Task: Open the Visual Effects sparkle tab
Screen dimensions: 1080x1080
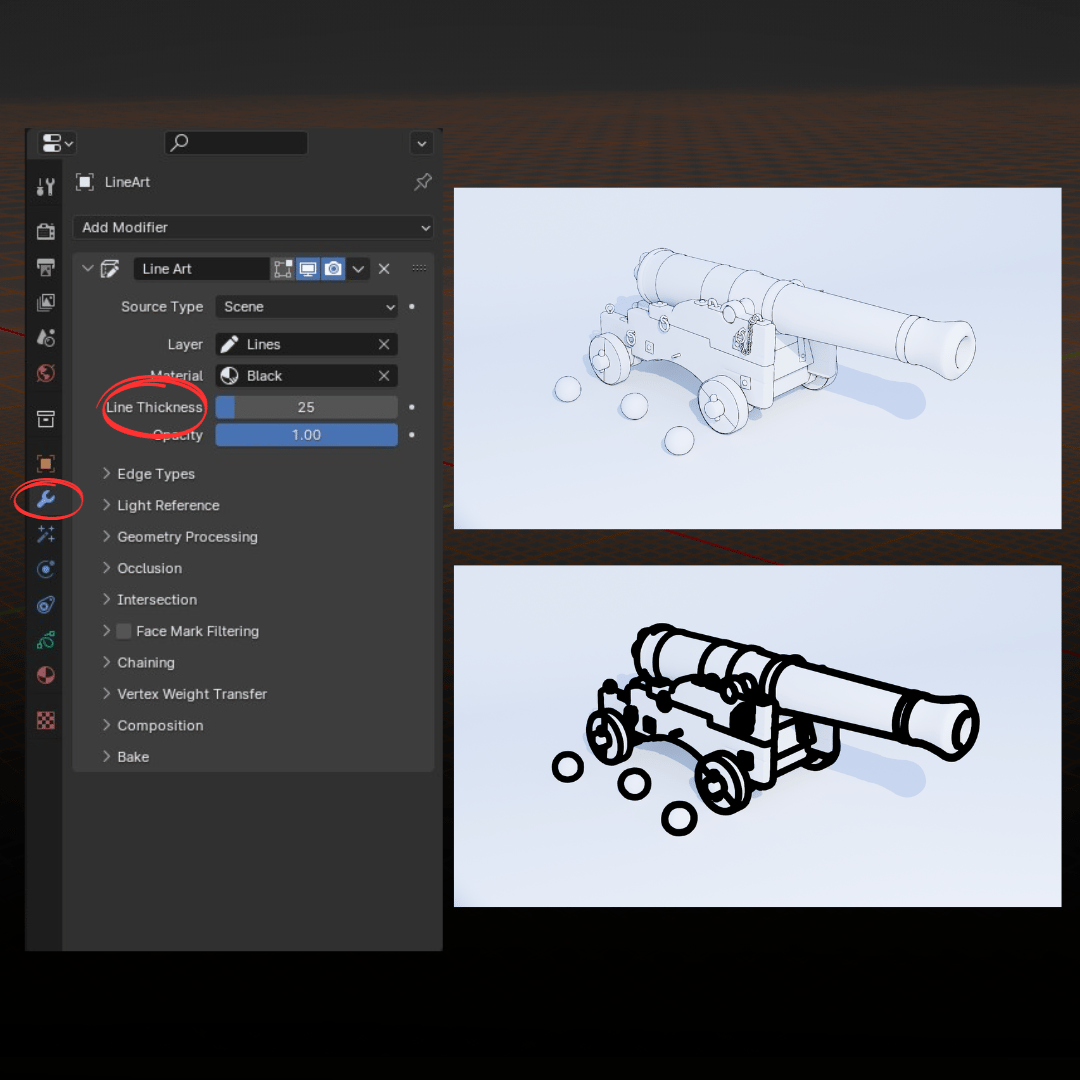Action: (45, 534)
